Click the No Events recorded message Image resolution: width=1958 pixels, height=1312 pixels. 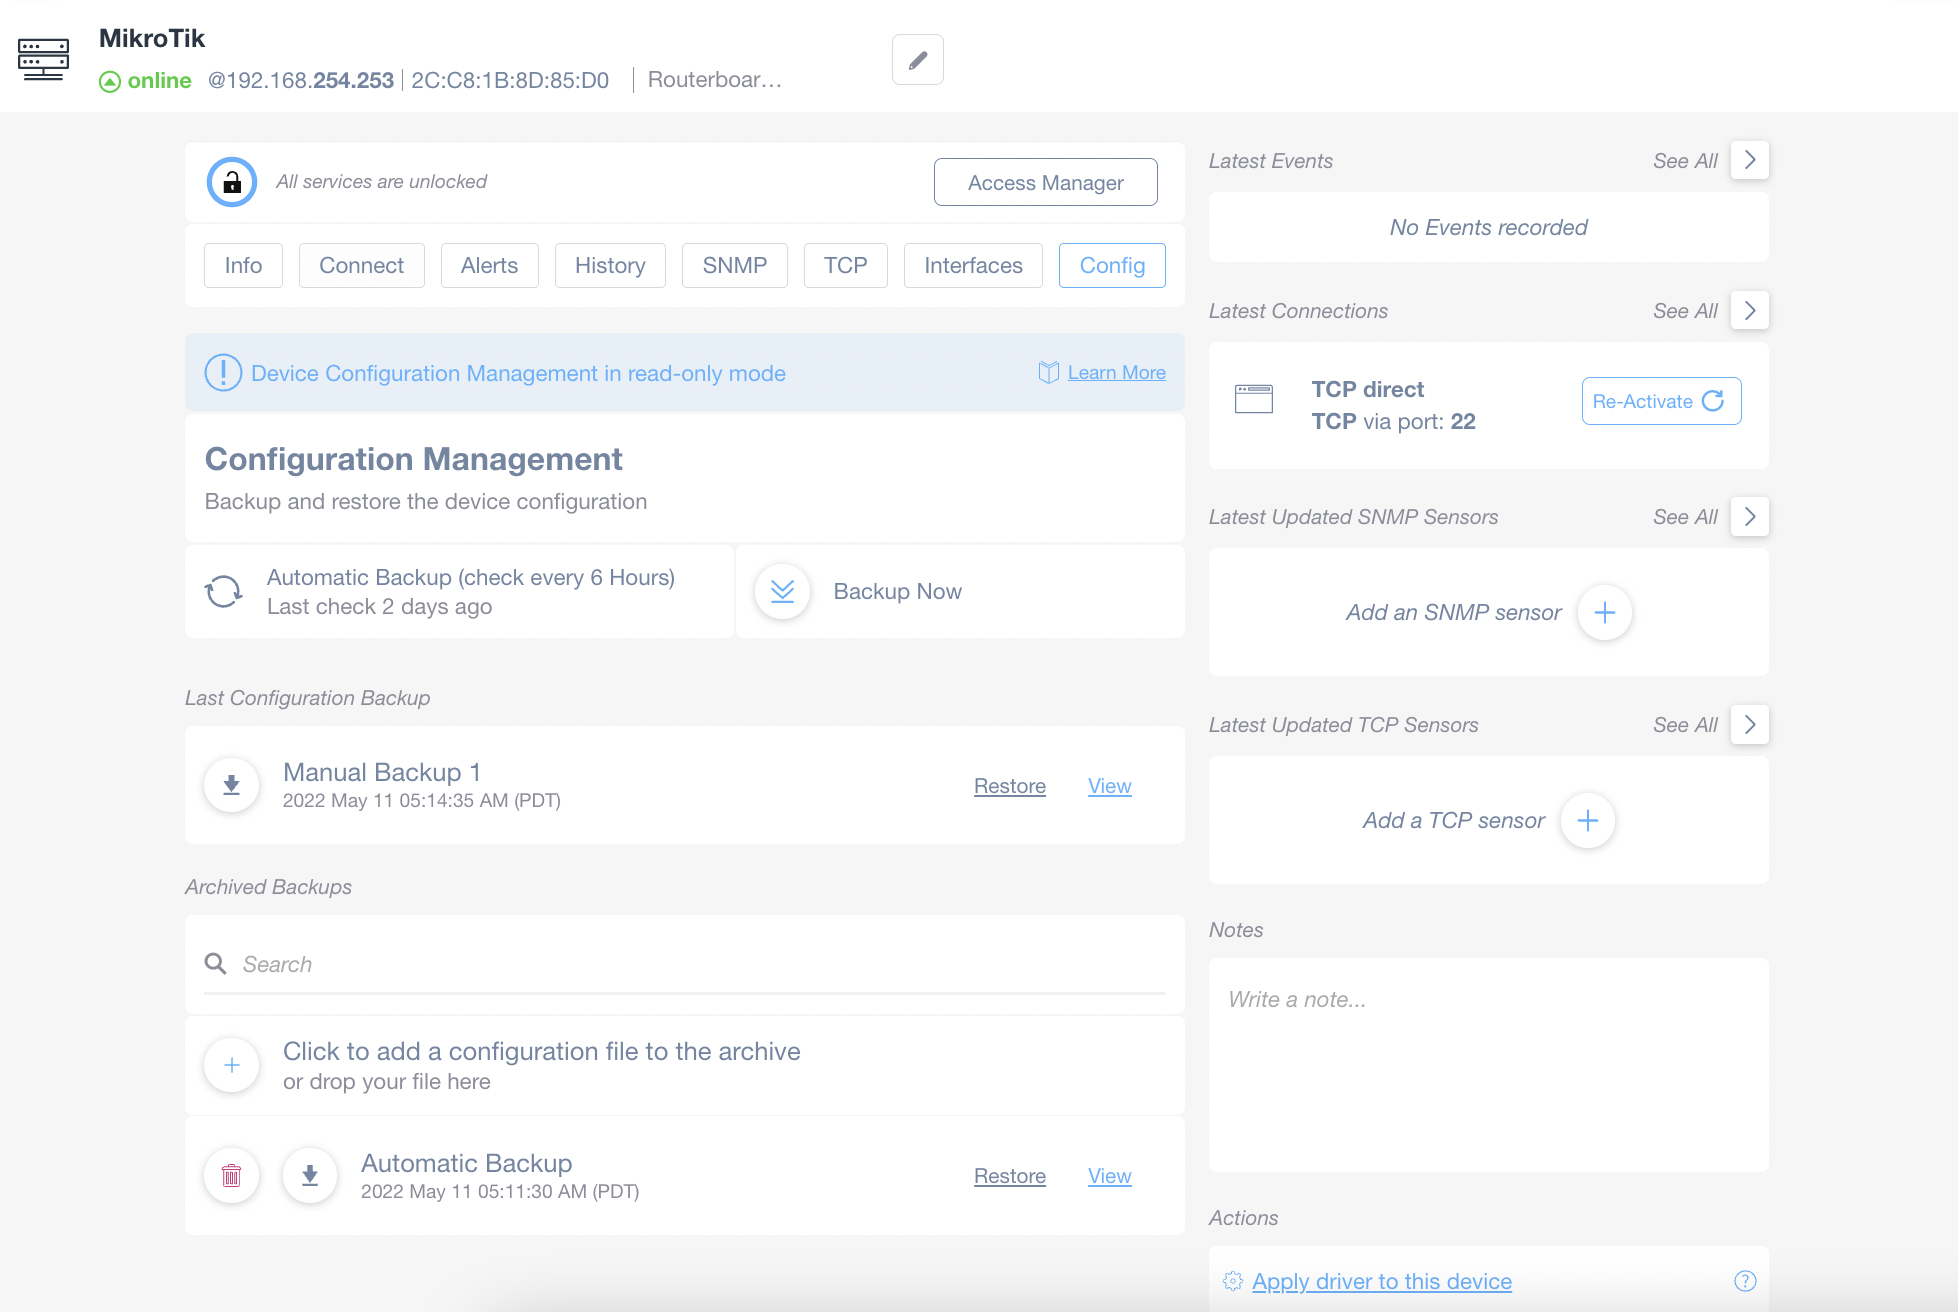point(1488,227)
